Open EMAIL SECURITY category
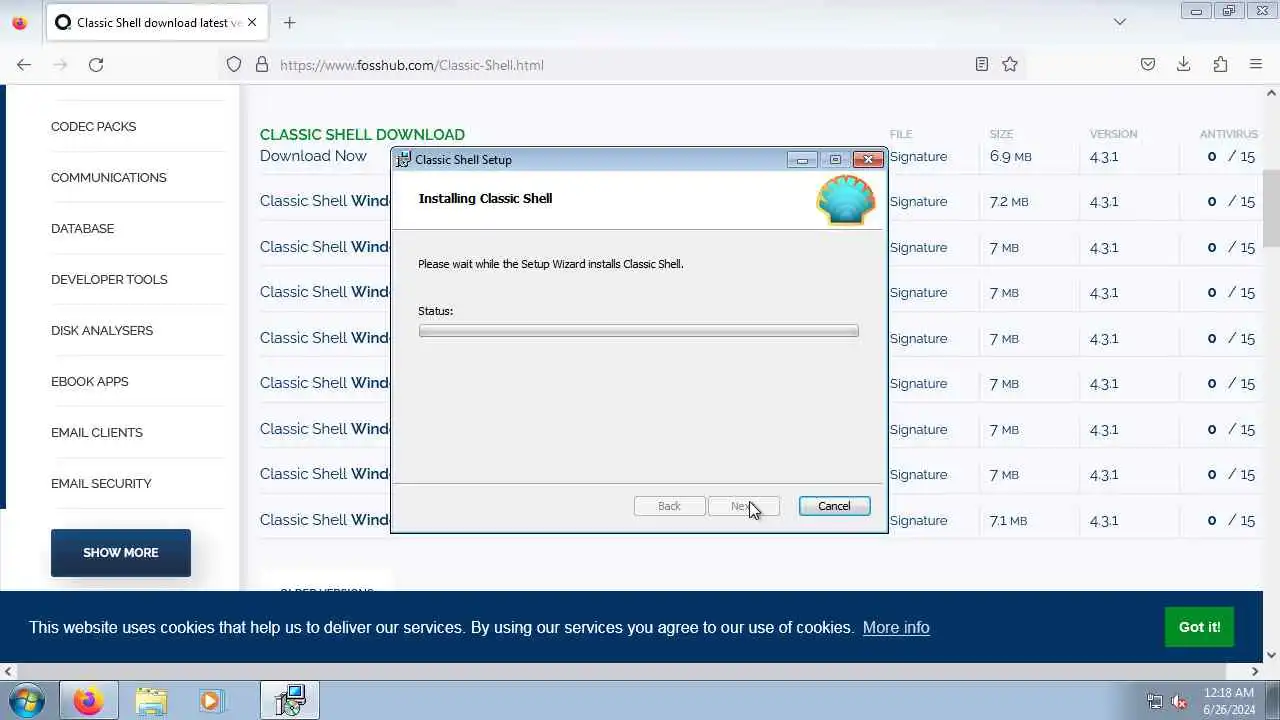This screenshot has height=720, width=1280. (x=101, y=484)
